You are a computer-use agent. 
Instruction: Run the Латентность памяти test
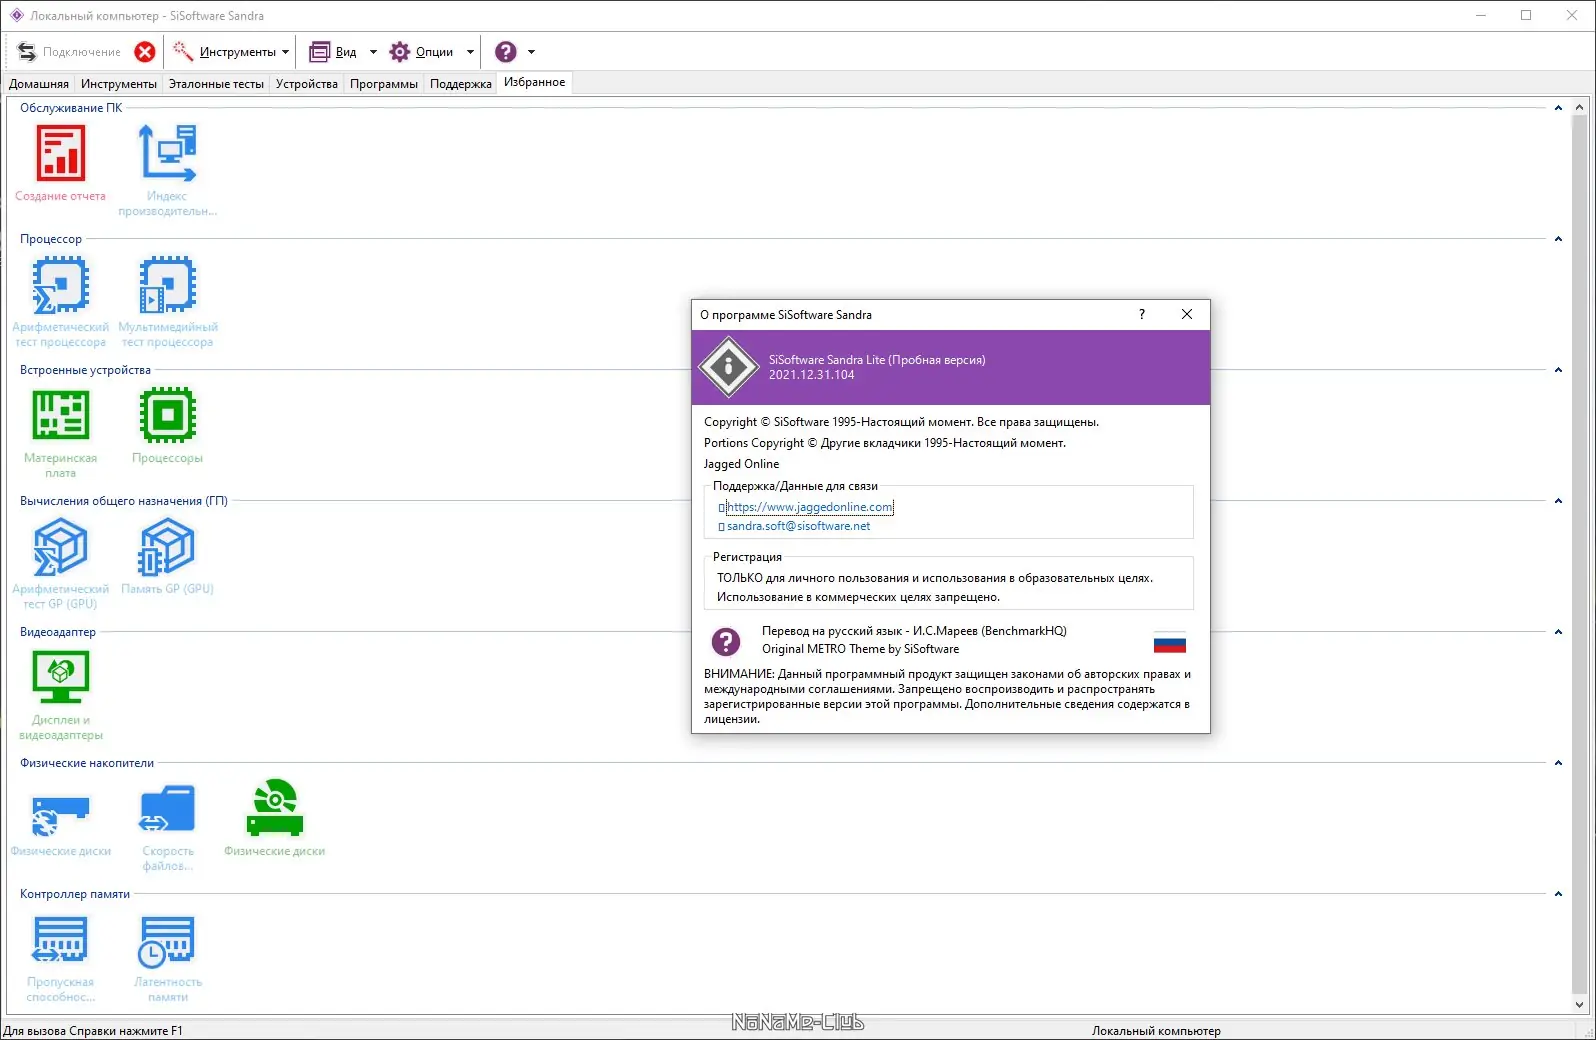[x=167, y=942]
